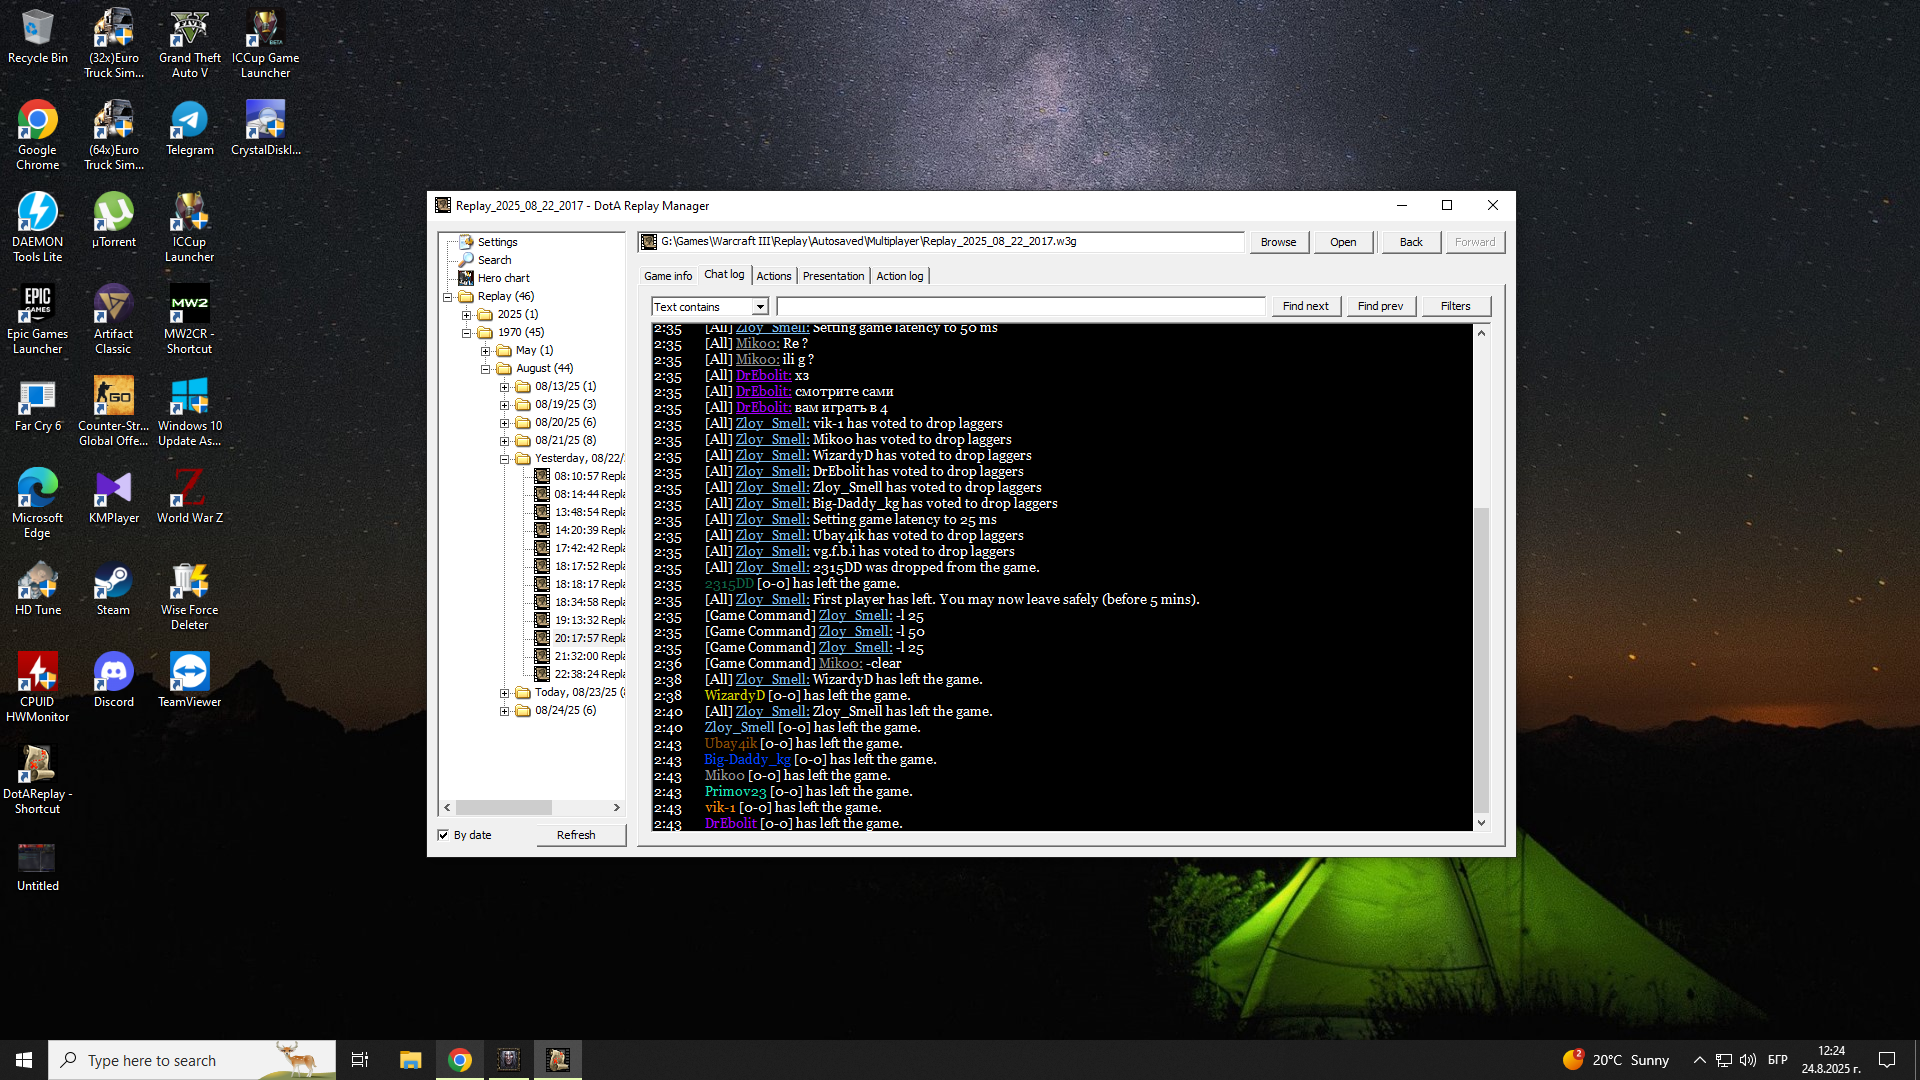The height and width of the screenshot is (1080, 1920).
Task: Switch to the Action log tab
Action: (x=900, y=276)
